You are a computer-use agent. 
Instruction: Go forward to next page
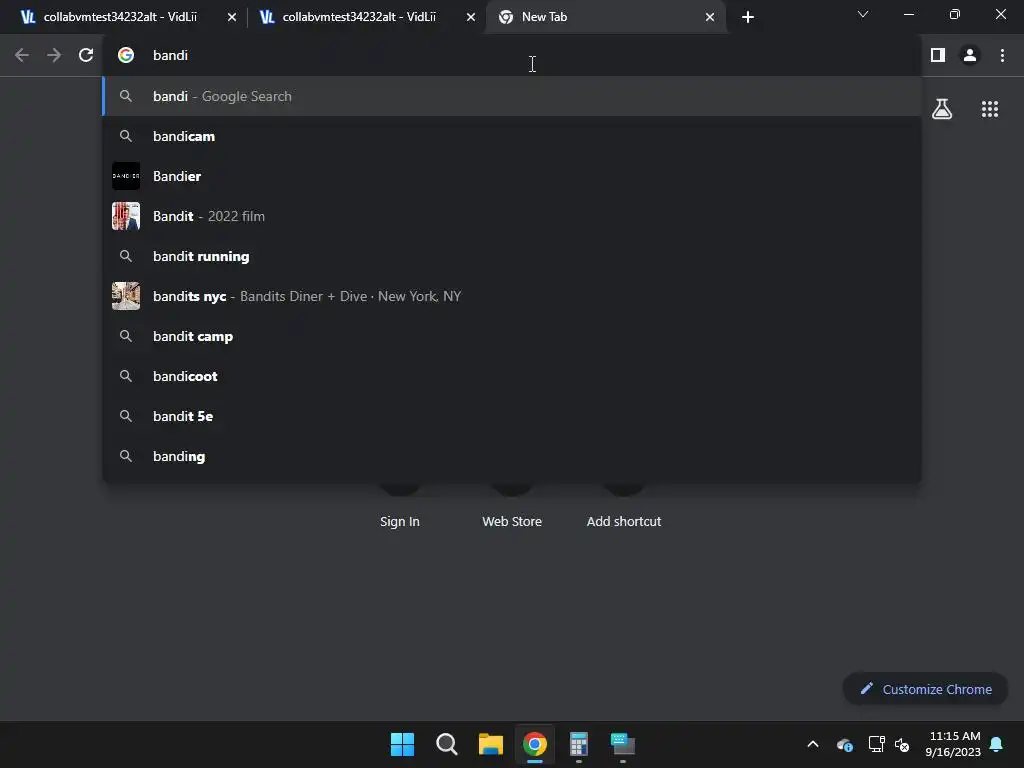pos(54,55)
